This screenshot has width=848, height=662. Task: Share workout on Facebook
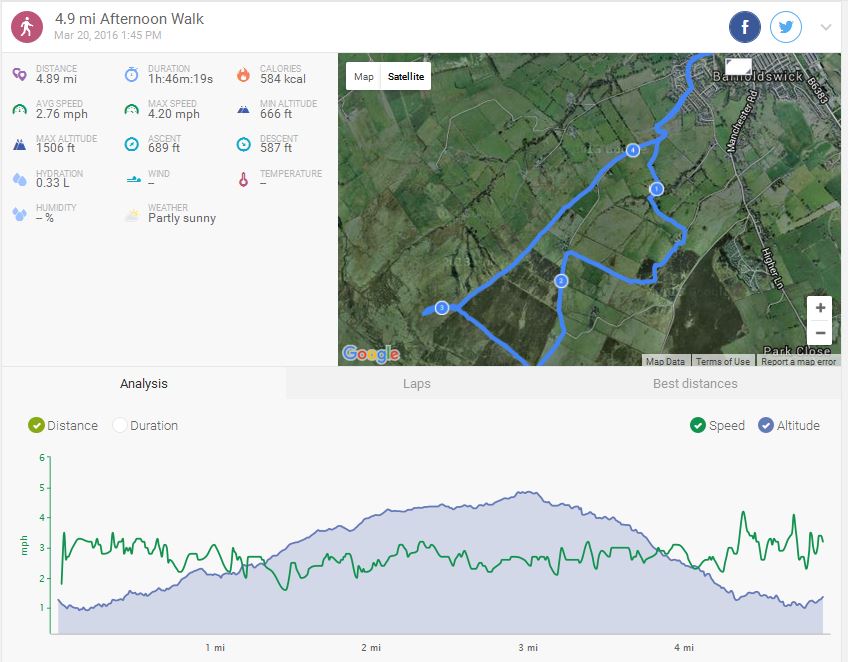coord(745,27)
